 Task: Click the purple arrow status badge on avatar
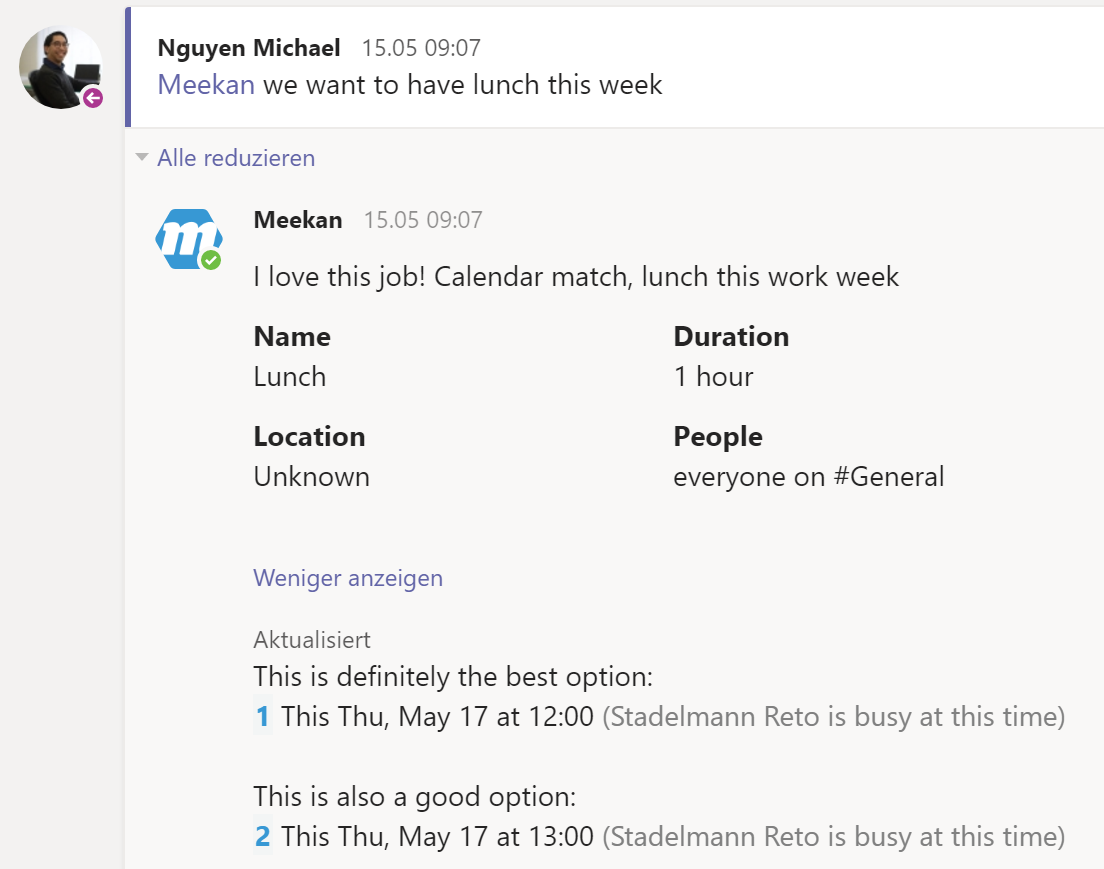(x=93, y=98)
